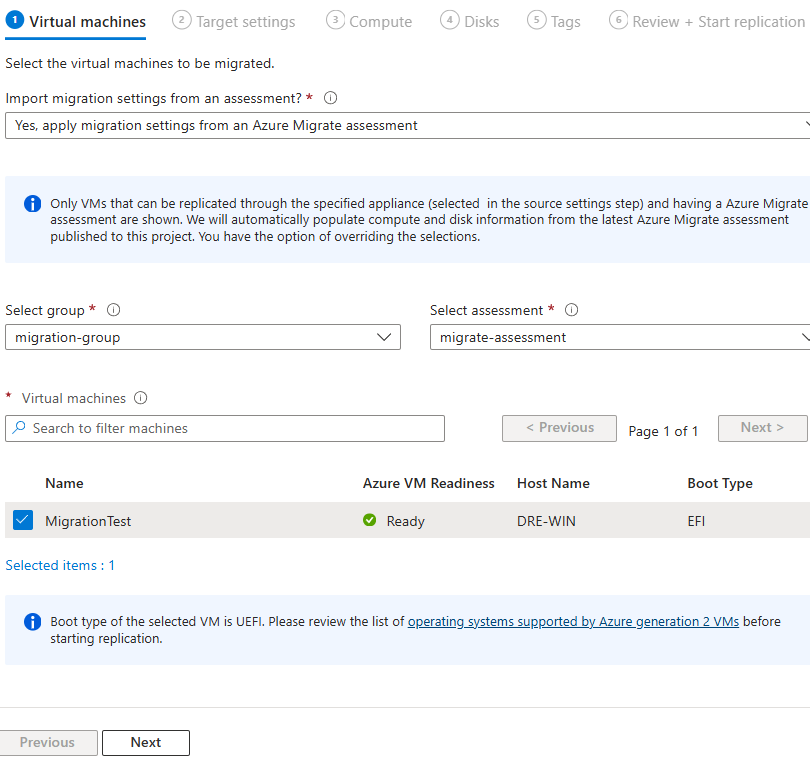Focus the Search to filter machines field
The image size is (810, 768).
point(225,428)
